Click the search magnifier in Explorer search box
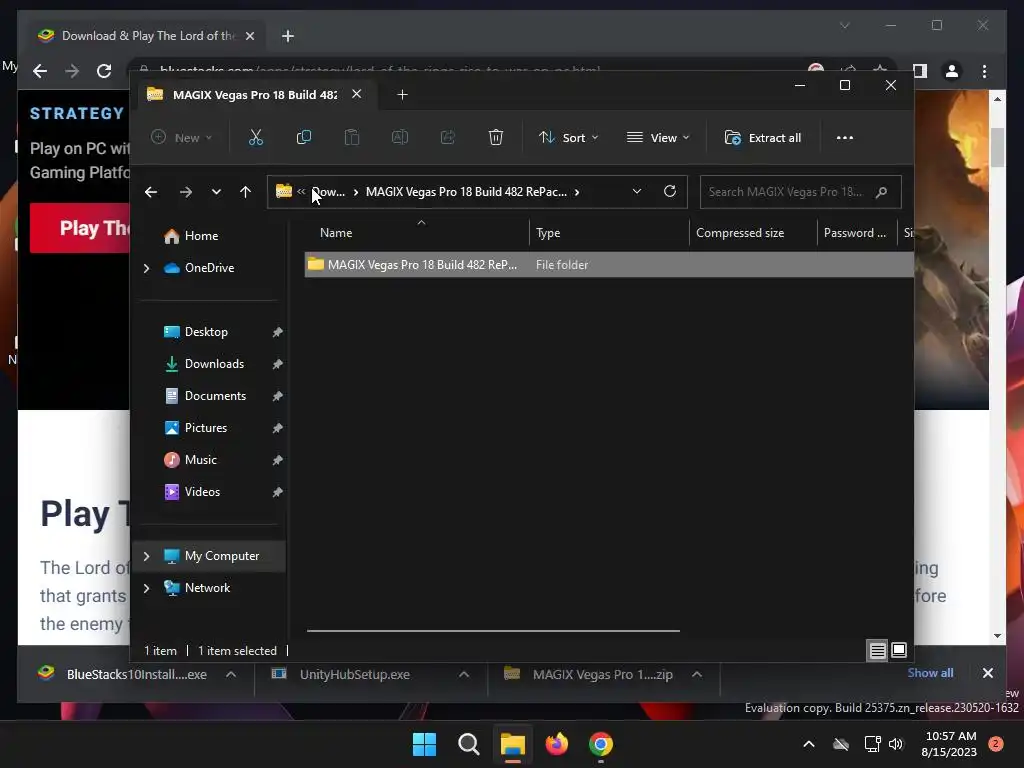Viewport: 1024px width, 768px height. (x=881, y=192)
